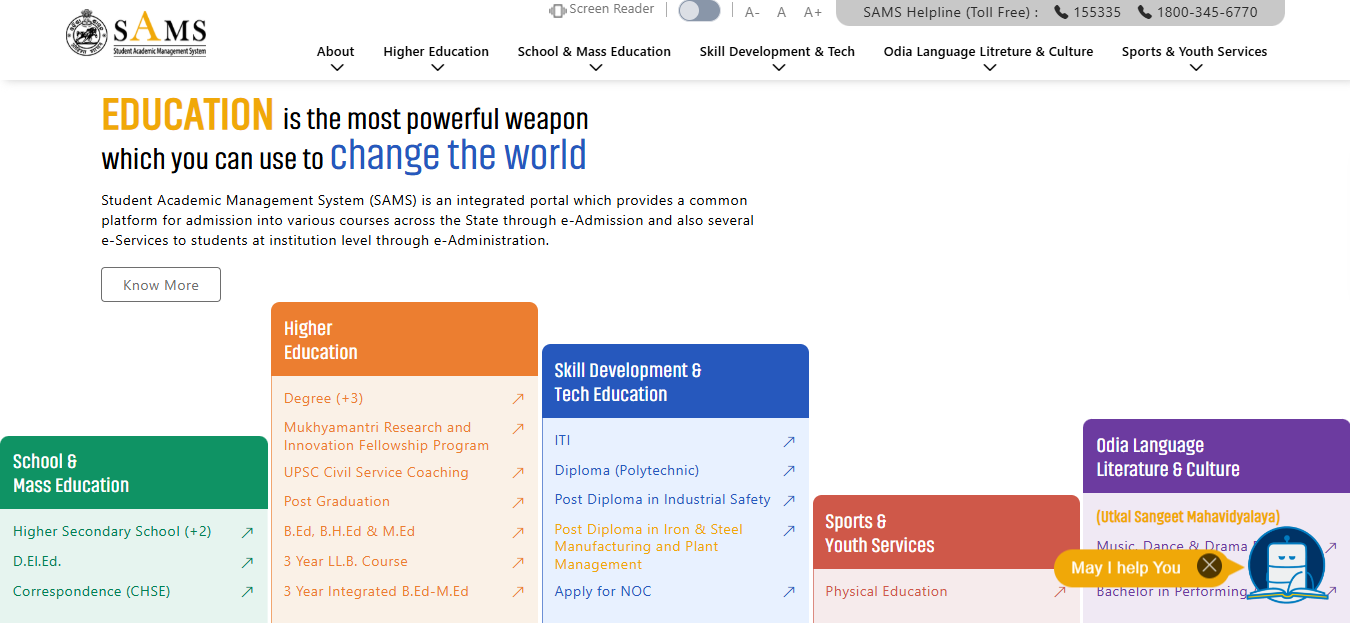Image resolution: width=1350 pixels, height=623 pixels.
Task: Open 3 Year LL.B. Course link
Action: tap(346, 561)
